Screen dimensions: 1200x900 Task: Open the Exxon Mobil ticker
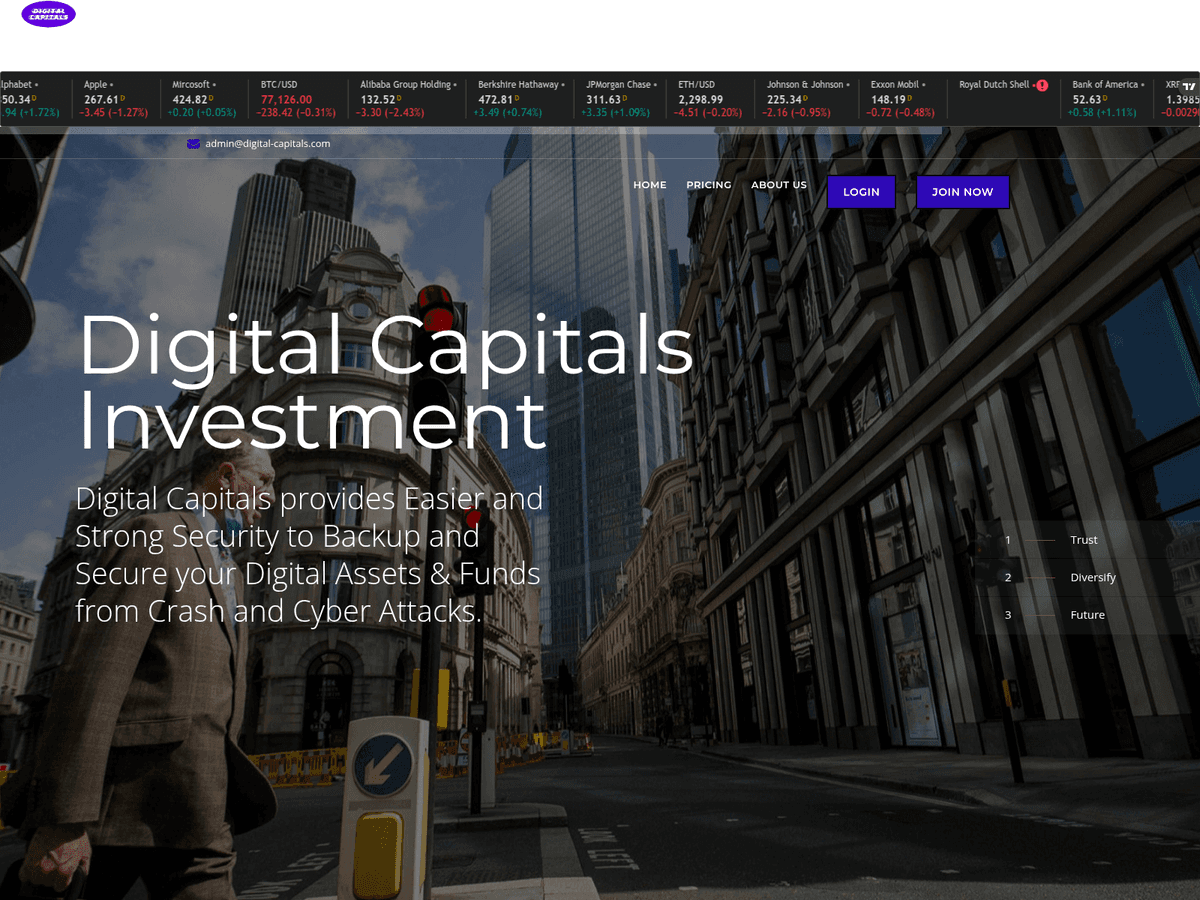[903, 99]
